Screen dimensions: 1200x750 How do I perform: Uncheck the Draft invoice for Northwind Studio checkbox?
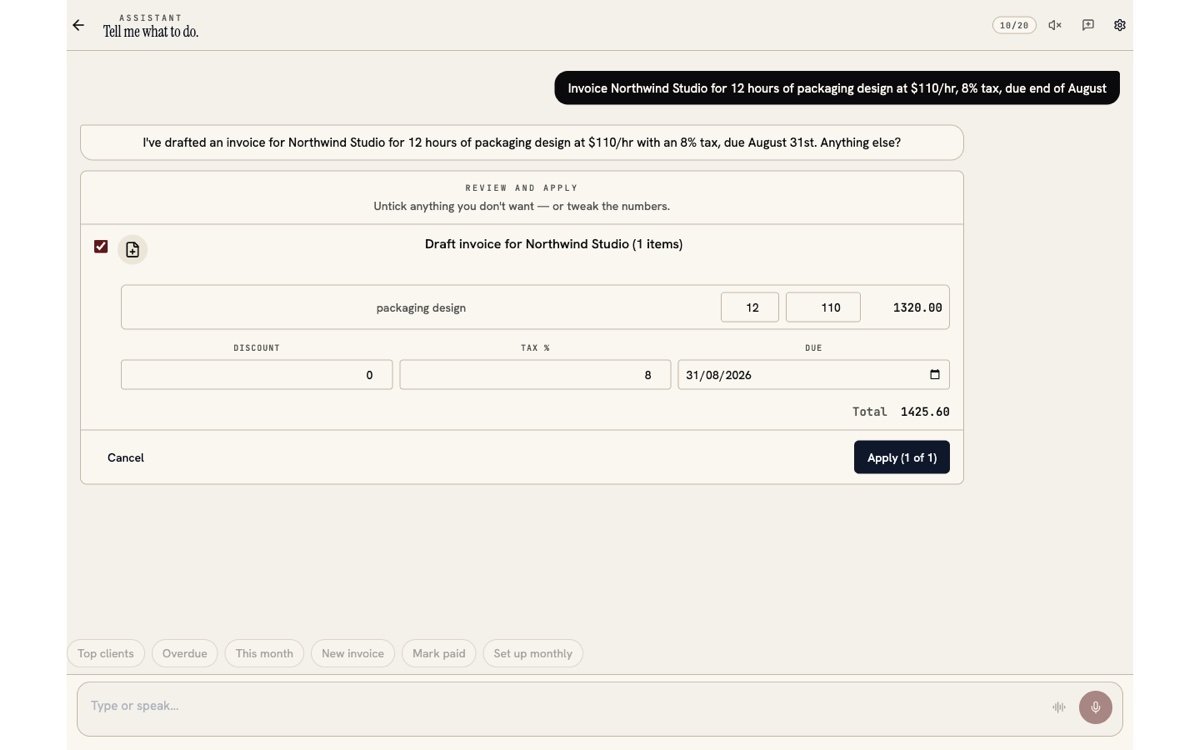tap(101, 246)
